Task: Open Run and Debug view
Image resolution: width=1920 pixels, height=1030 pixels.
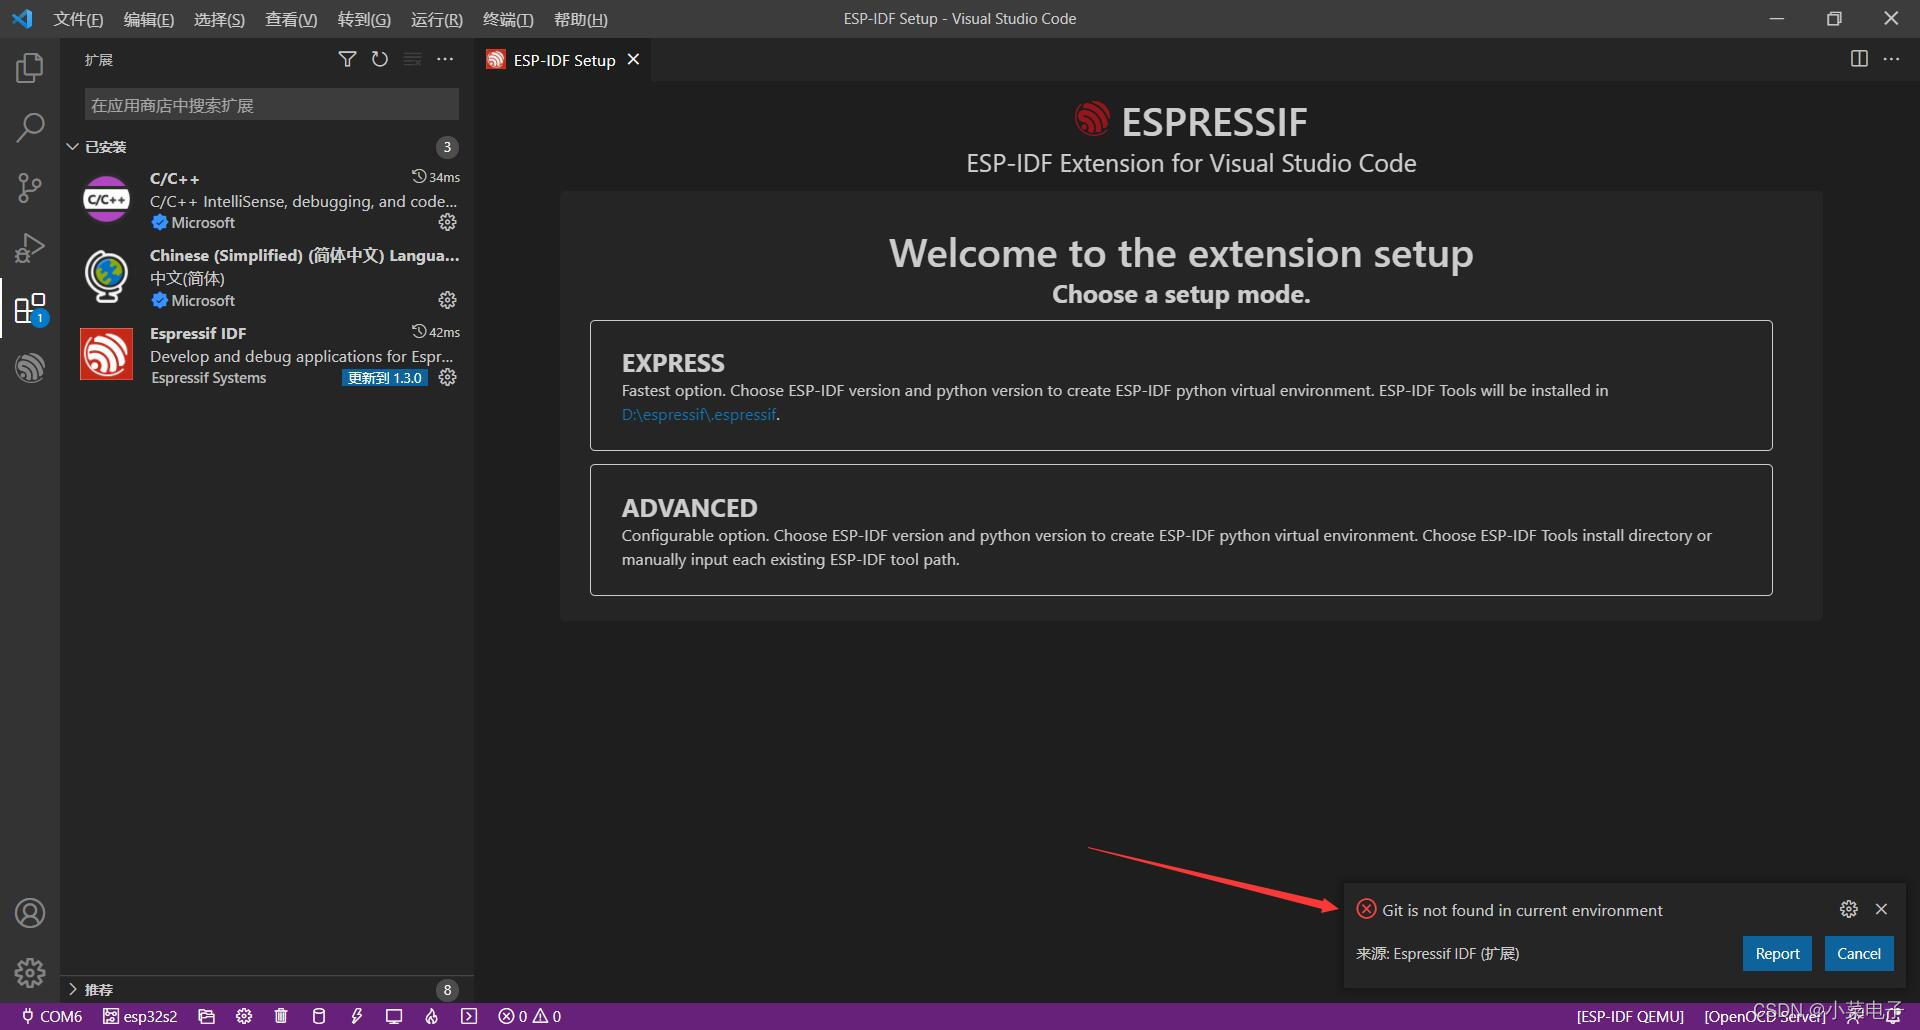Action: coord(30,247)
